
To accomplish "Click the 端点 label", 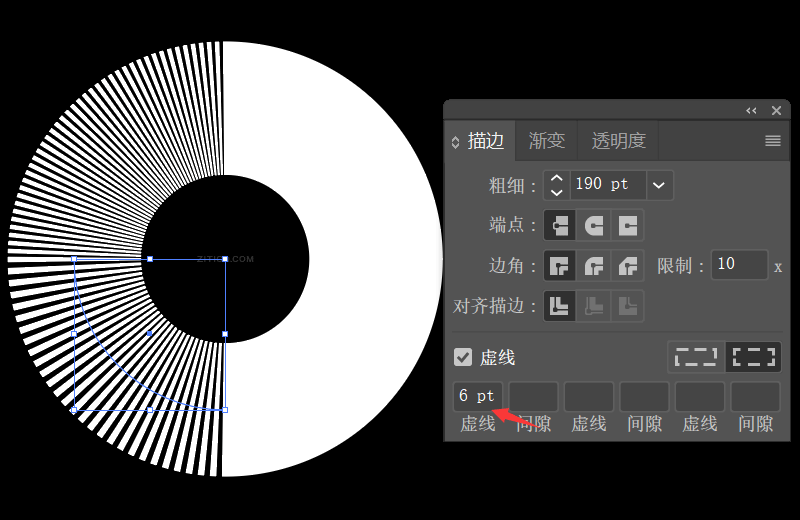I will coord(512,225).
